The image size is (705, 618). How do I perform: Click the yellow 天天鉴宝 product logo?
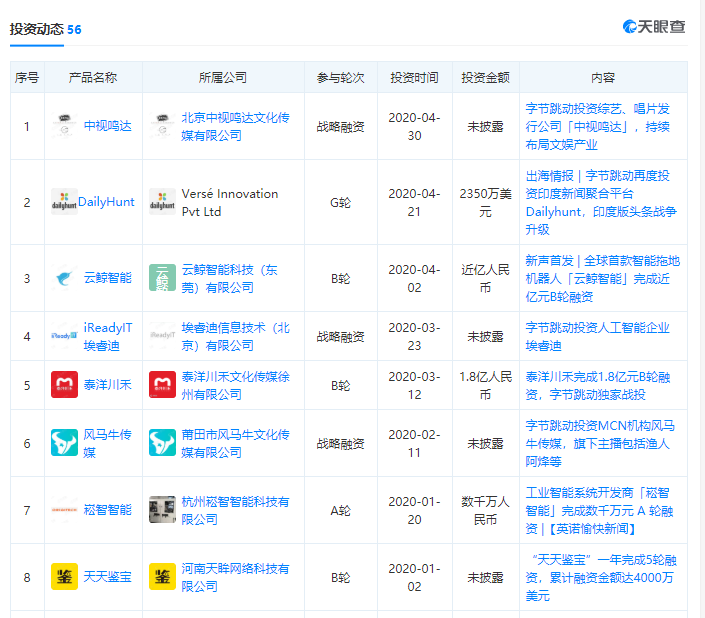click(64, 576)
